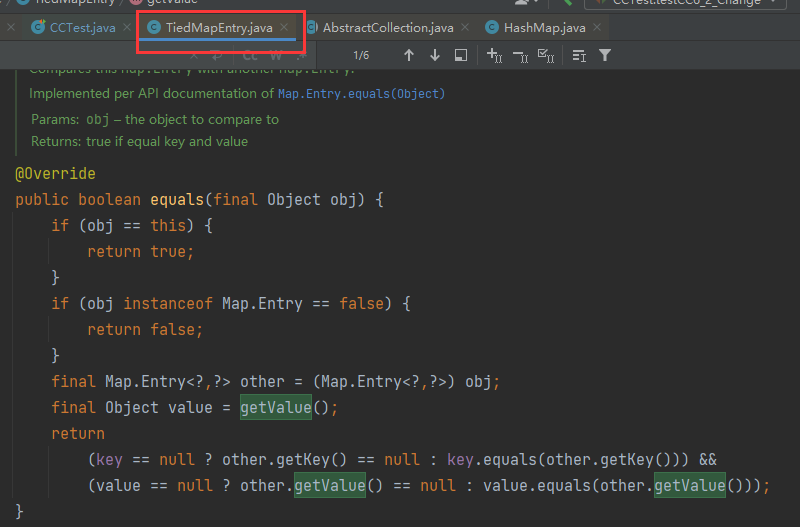Toggle Match Case (Cc) search option
This screenshot has height=527, width=800.
pos(250,56)
